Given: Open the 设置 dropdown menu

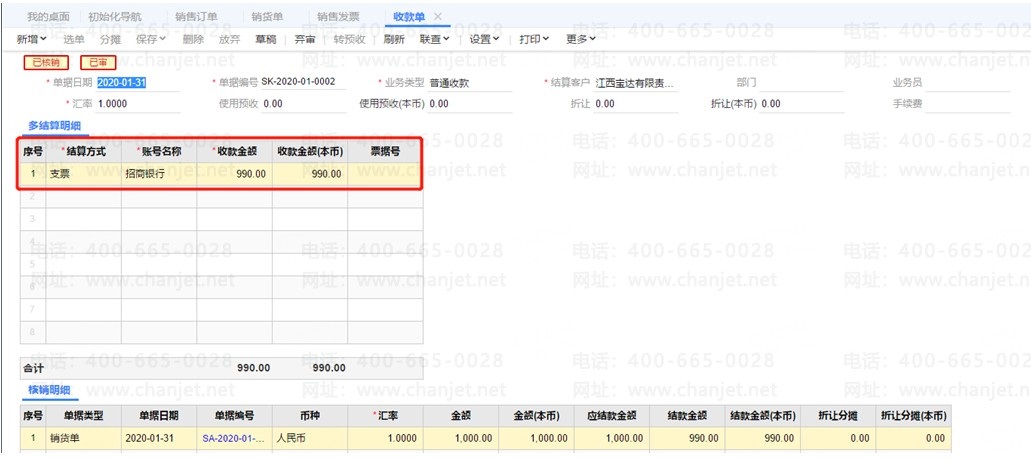Looking at the screenshot, I should [x=484, y=39].
